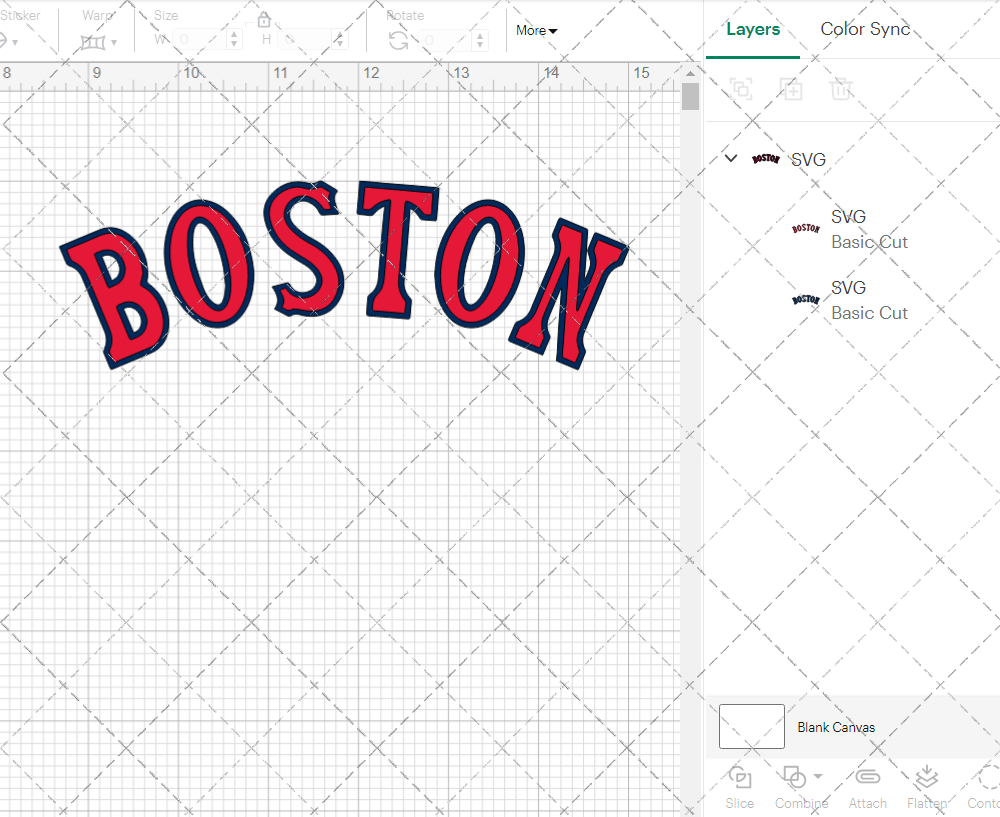
Task: Collapse the SVG group chevron
Action: click(x=731, y=158)
